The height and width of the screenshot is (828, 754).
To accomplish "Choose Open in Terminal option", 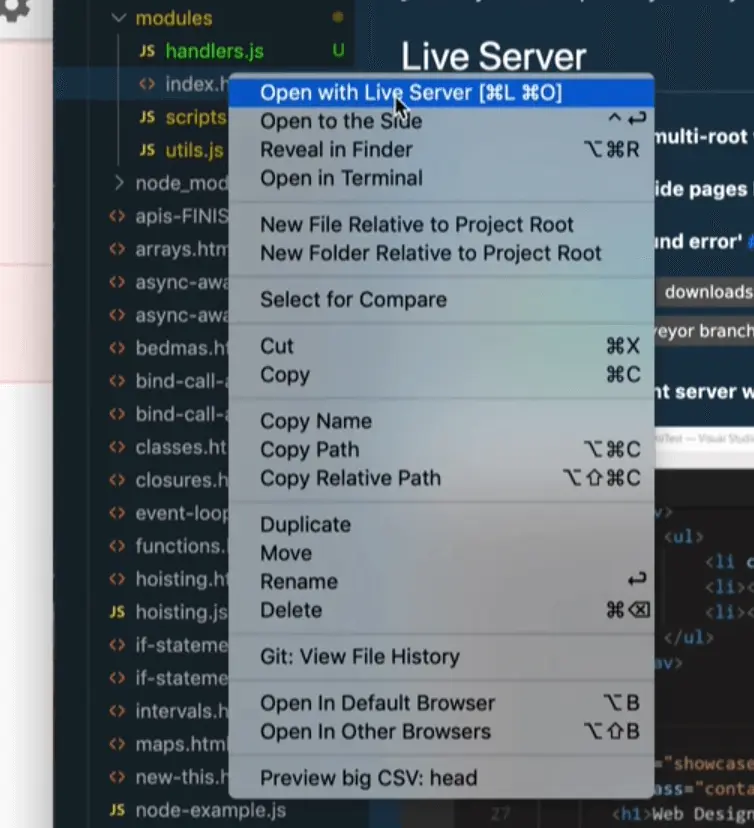I will click(x=341, y=178).
